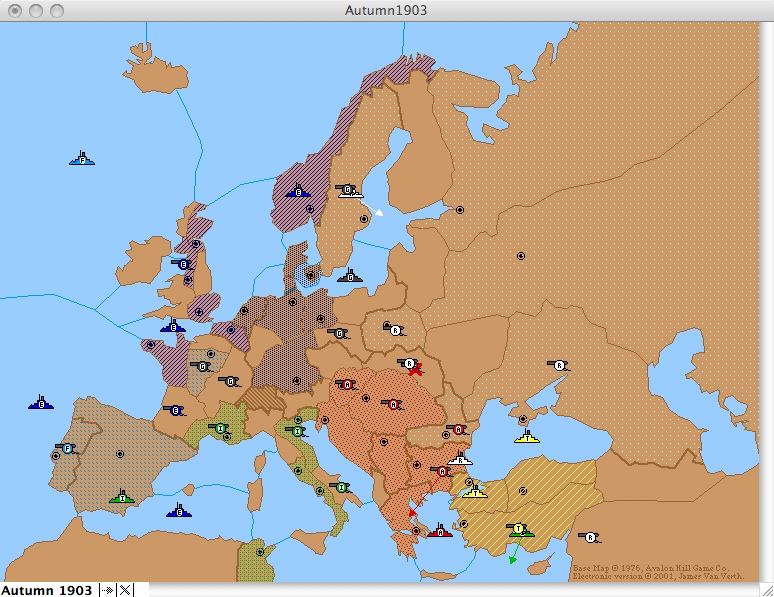The image size is (774, 597).
Task: Click the Belgium supply center dot
Action: pos(231,329)
